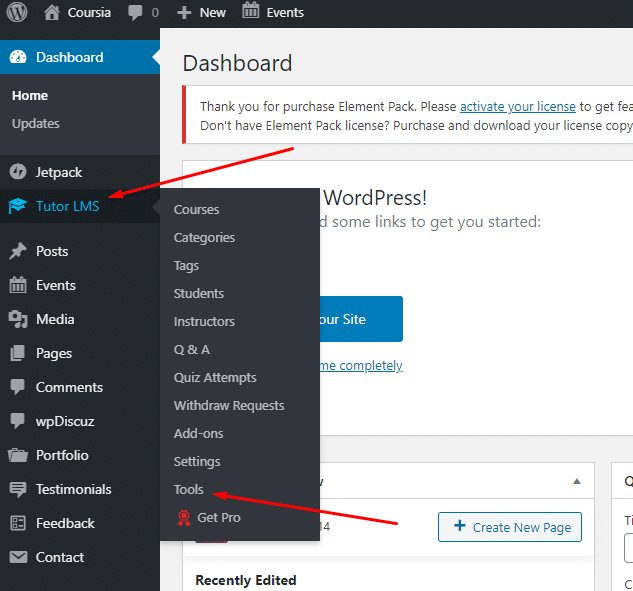
Task: Open Instructors submenu entry
Action: pyautogui.click(x=204, y=322)
